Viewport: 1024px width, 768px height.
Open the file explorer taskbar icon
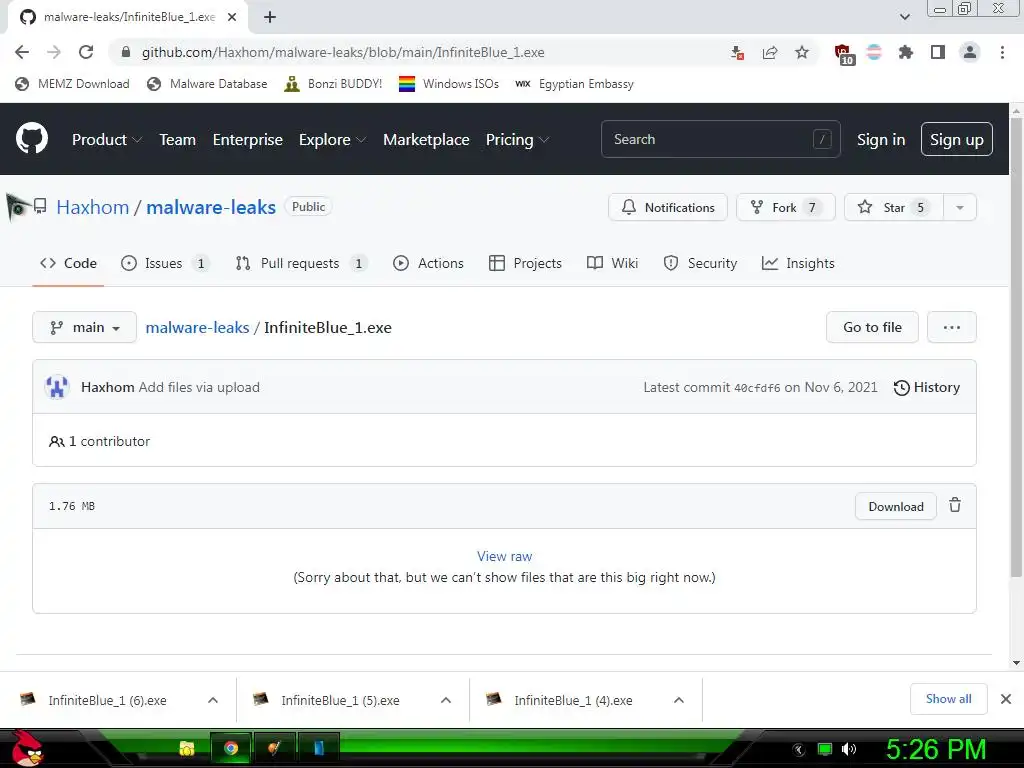tap(187, 748)
